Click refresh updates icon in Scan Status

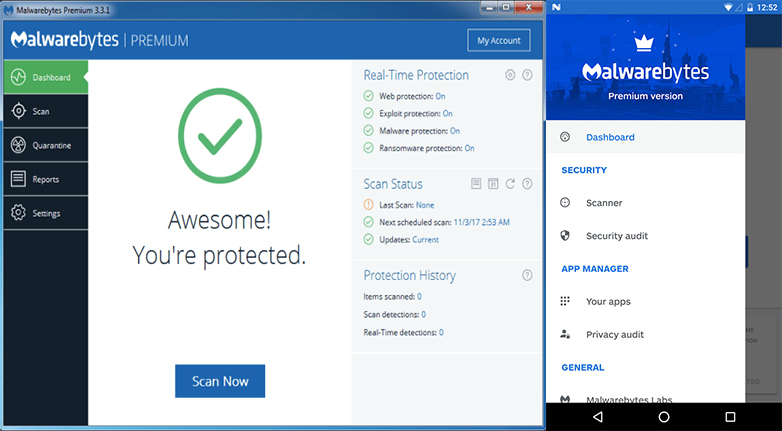(x=510, y=184)
